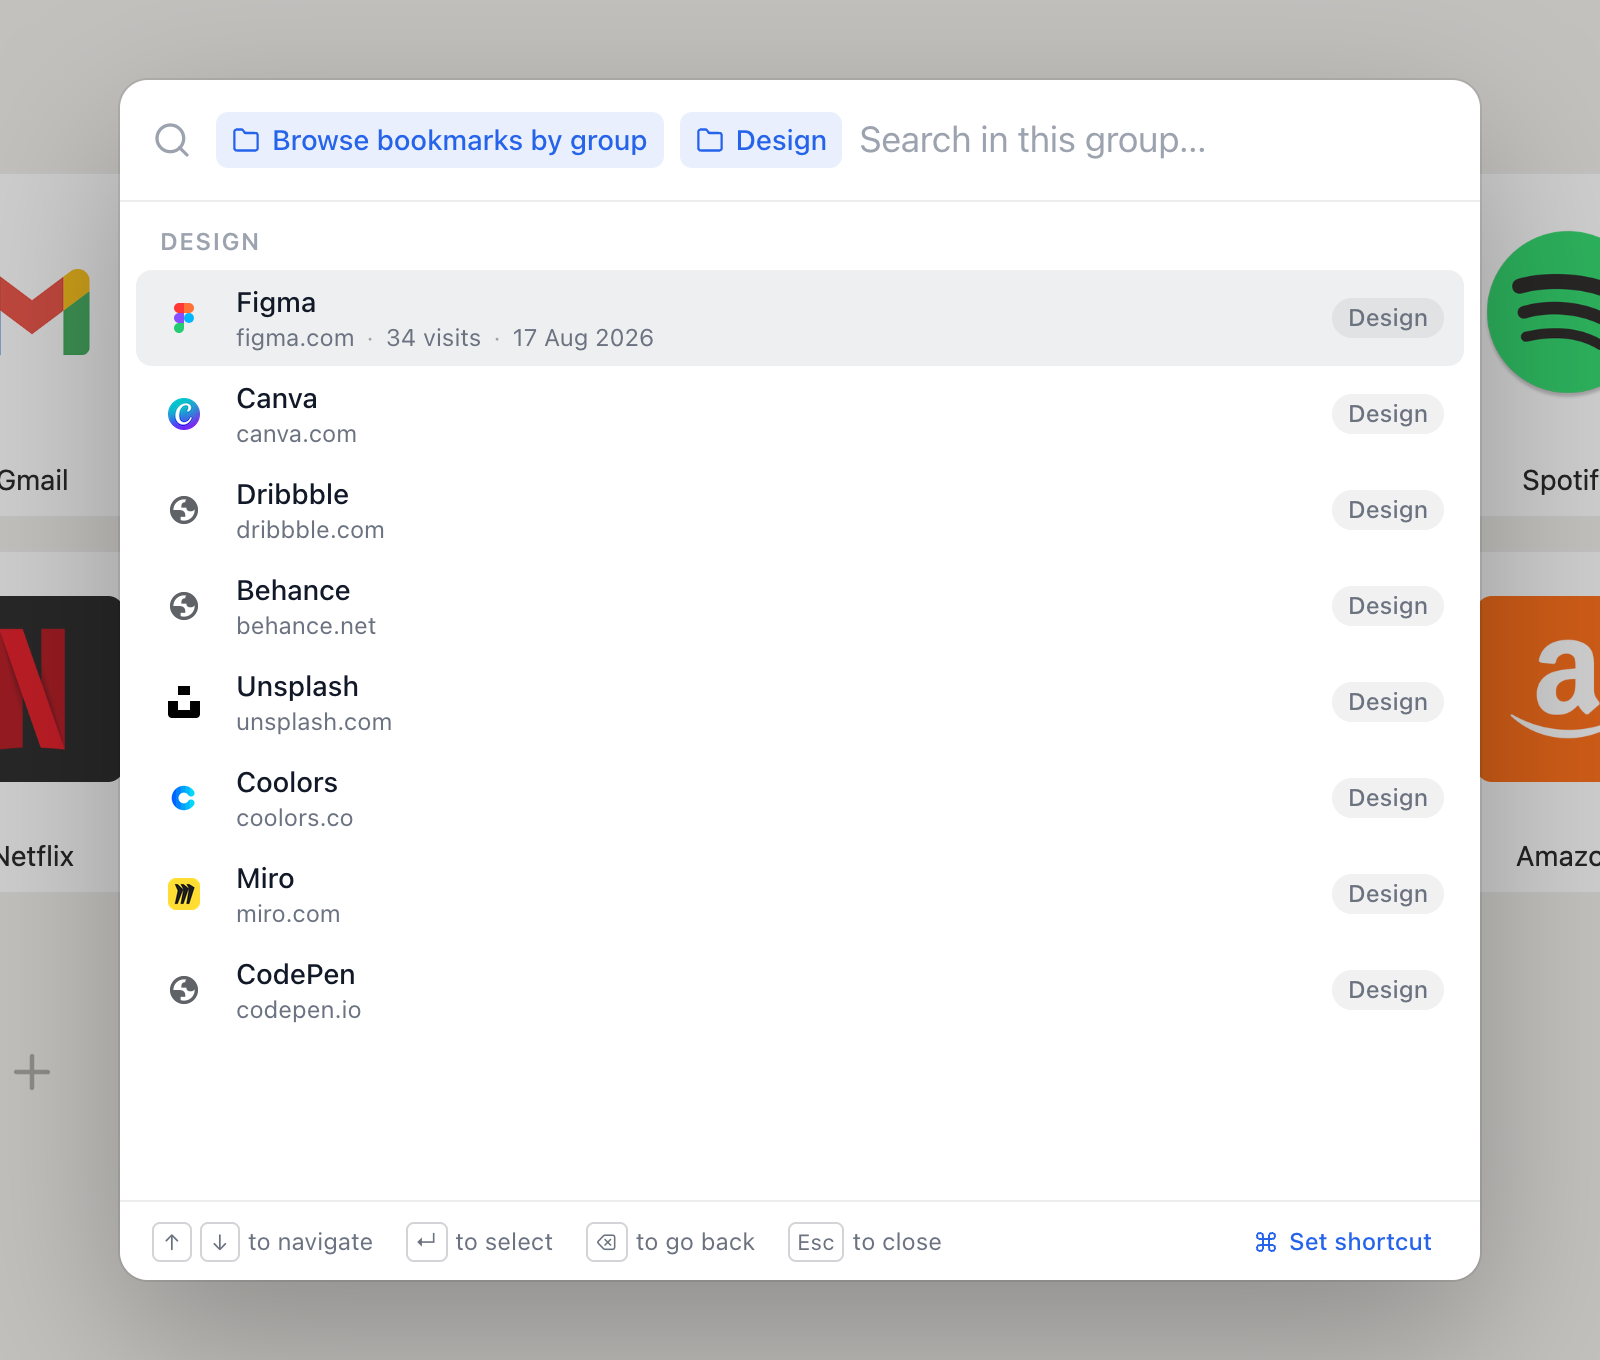1600x1360 pixels.
Task: Click the up arrow key hint
Action: [x=172, y=1242]
